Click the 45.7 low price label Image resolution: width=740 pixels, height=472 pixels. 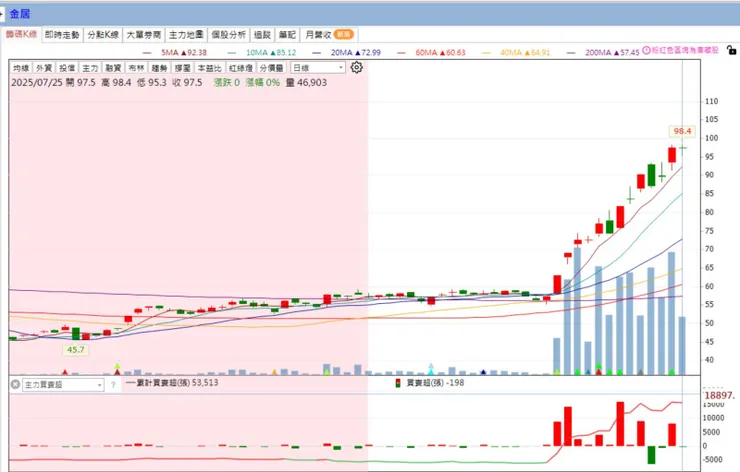76,350
